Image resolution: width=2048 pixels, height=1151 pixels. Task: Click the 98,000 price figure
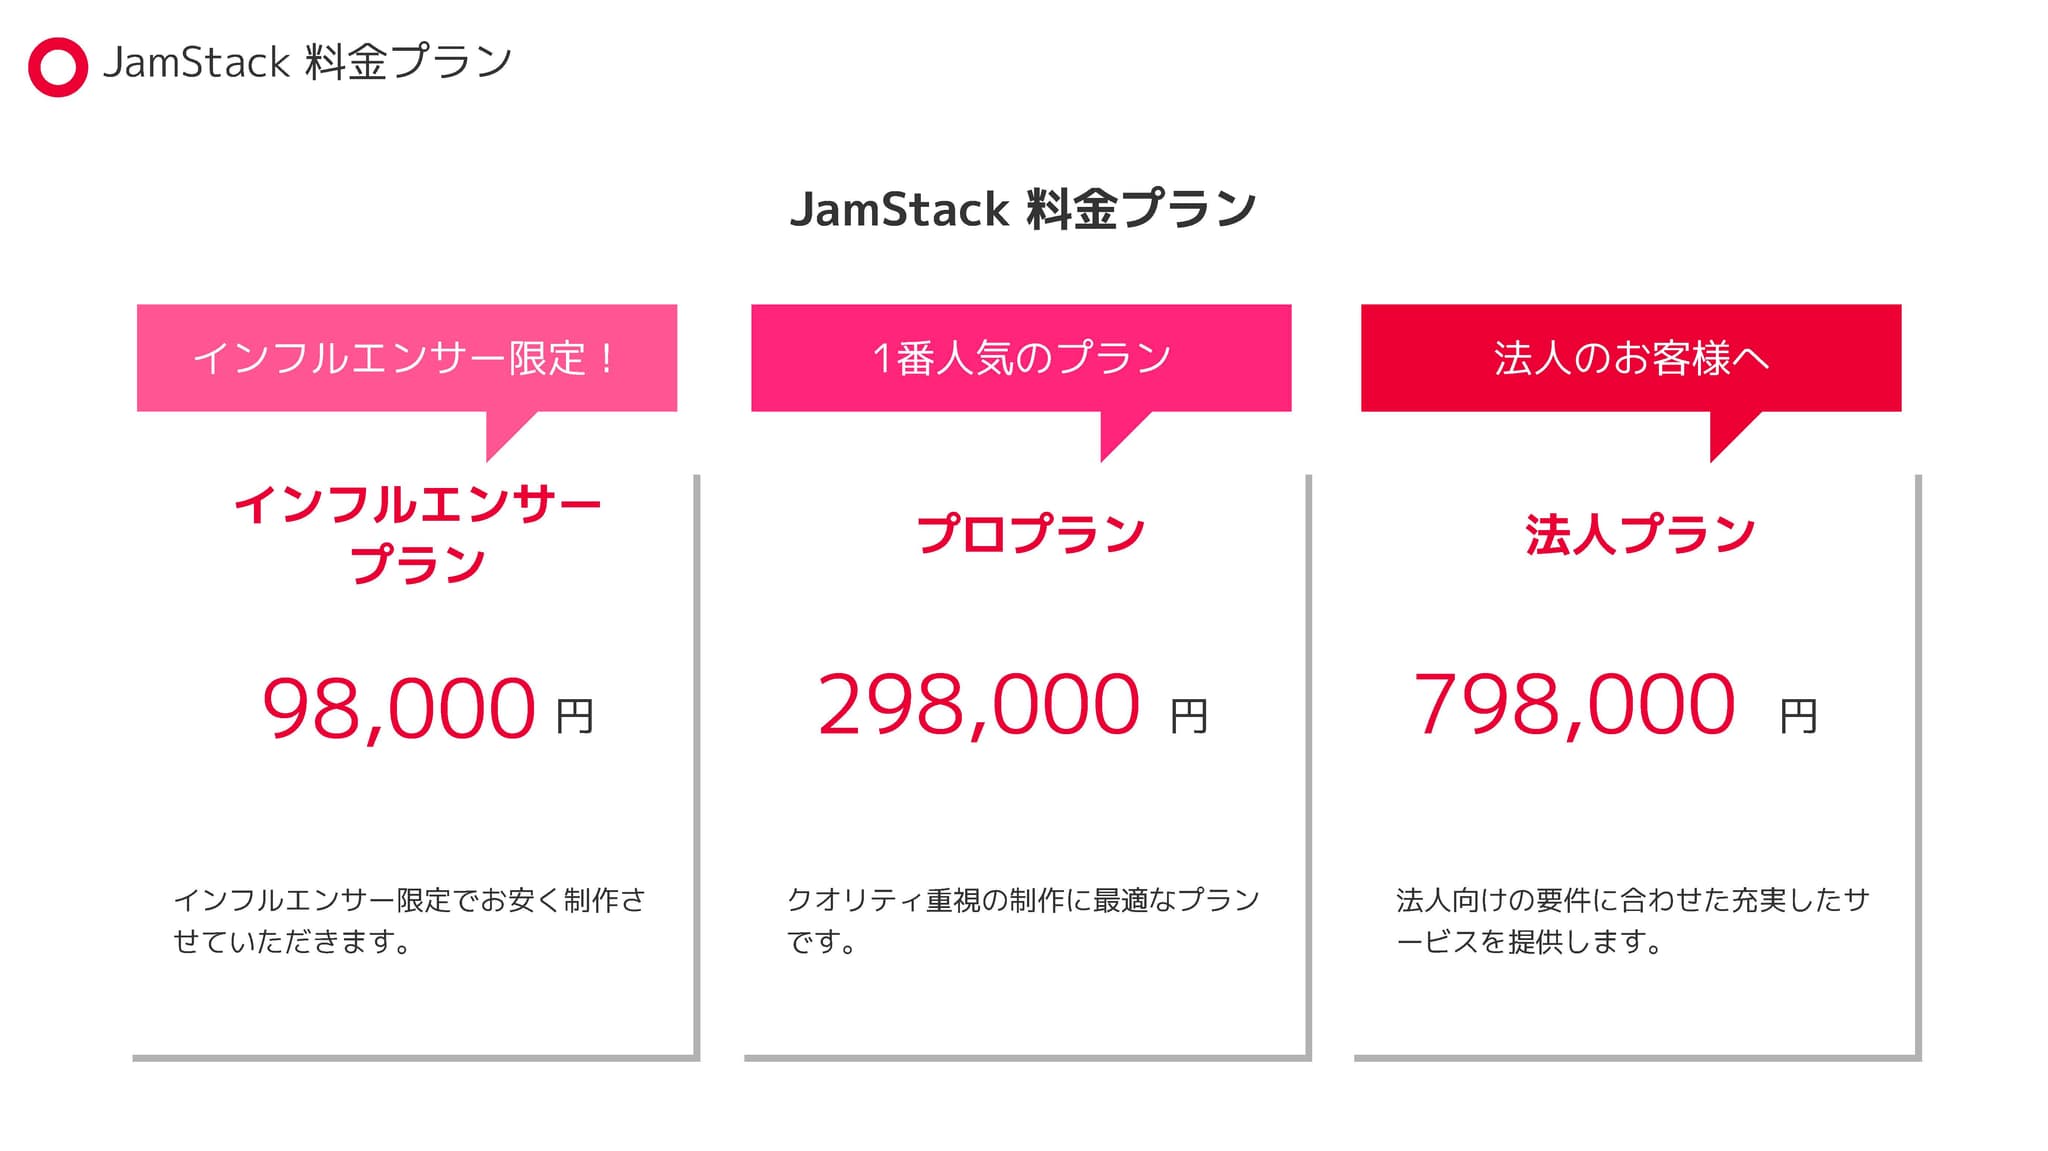pyautogui.click(x=399, y=708)
